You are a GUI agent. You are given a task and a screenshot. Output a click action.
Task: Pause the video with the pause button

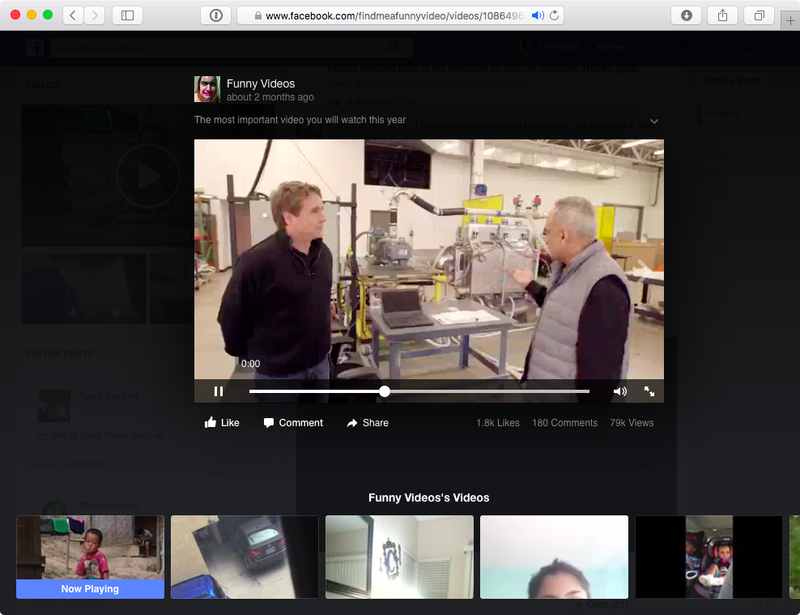click(x=218, y=391)
